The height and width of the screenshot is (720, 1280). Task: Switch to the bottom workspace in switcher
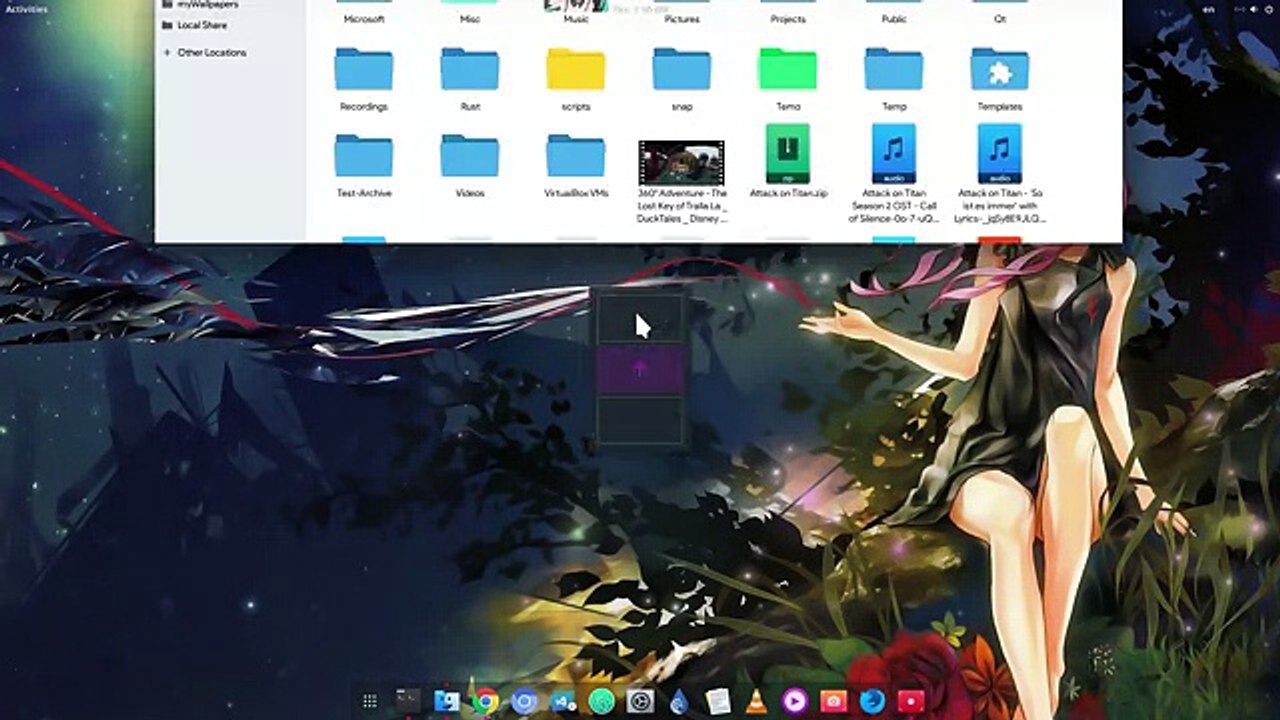point(641,420)
